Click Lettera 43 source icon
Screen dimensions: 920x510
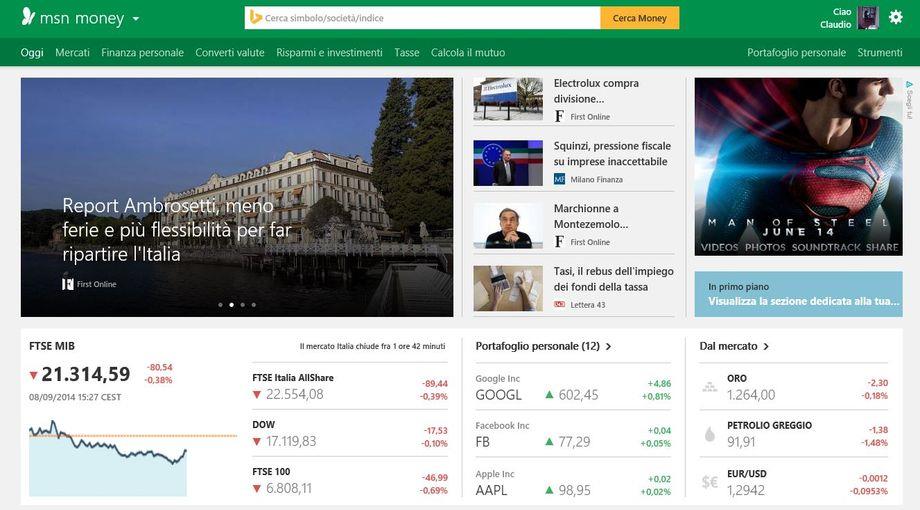click(559, 305)
